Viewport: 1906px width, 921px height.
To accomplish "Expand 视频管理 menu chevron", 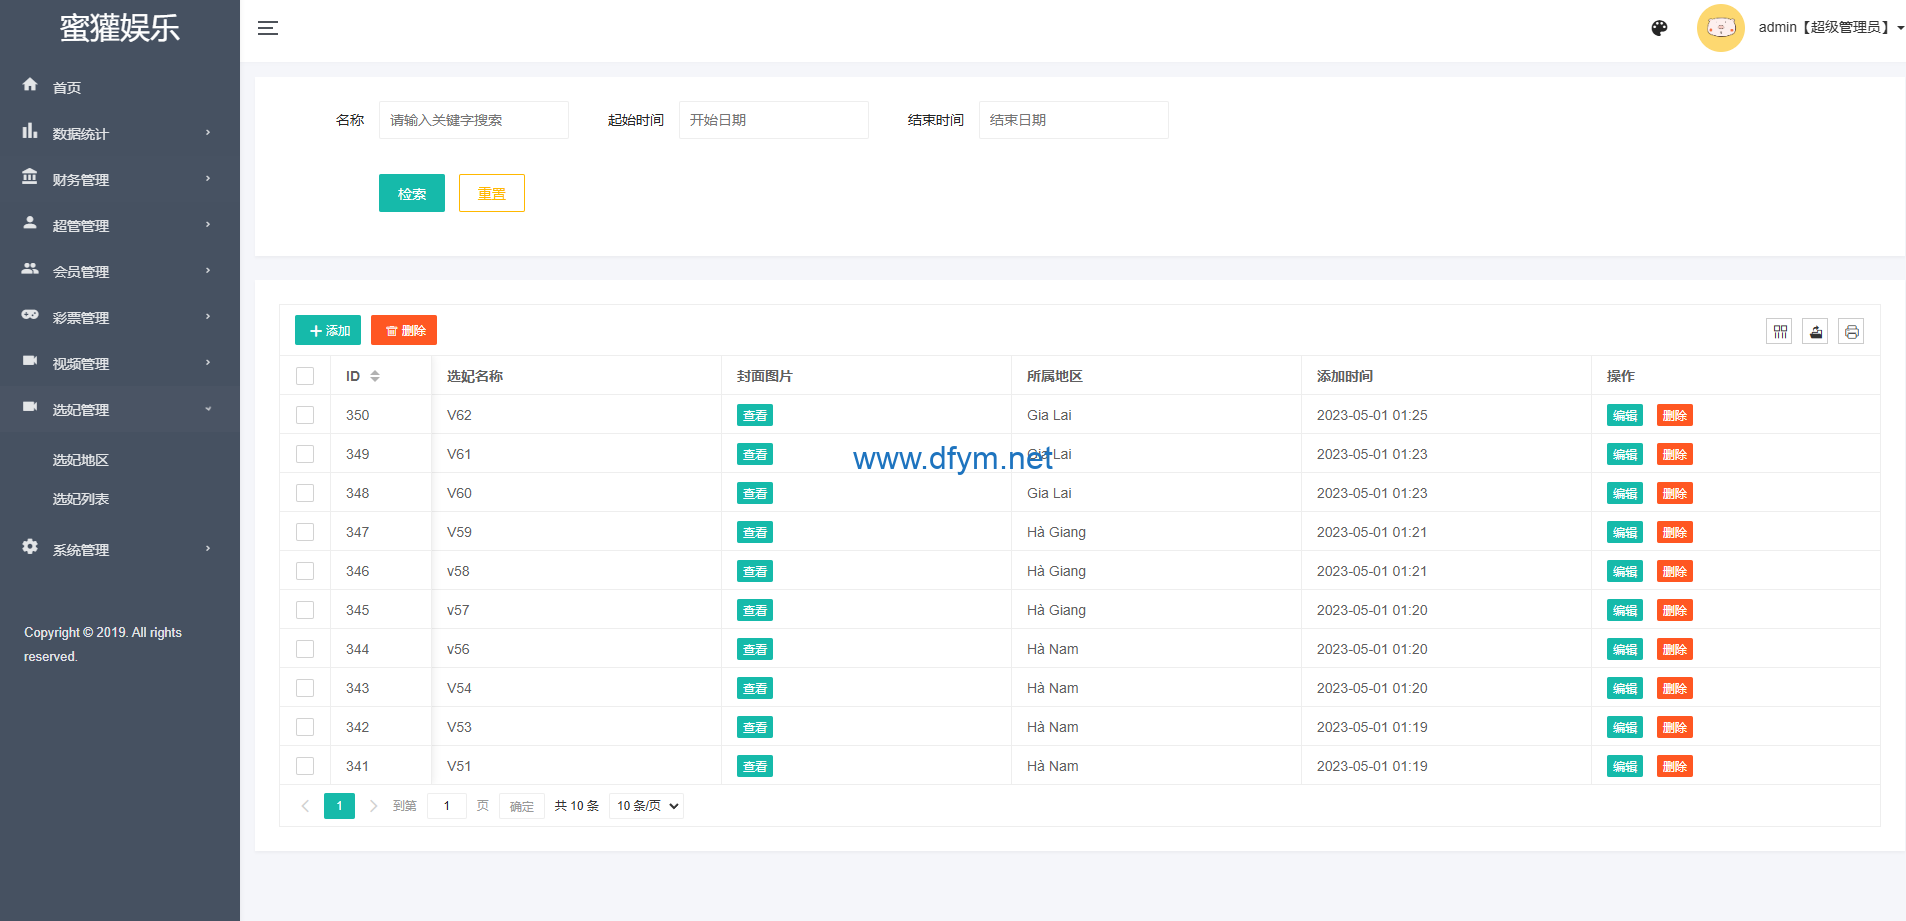I will [208, 363].
